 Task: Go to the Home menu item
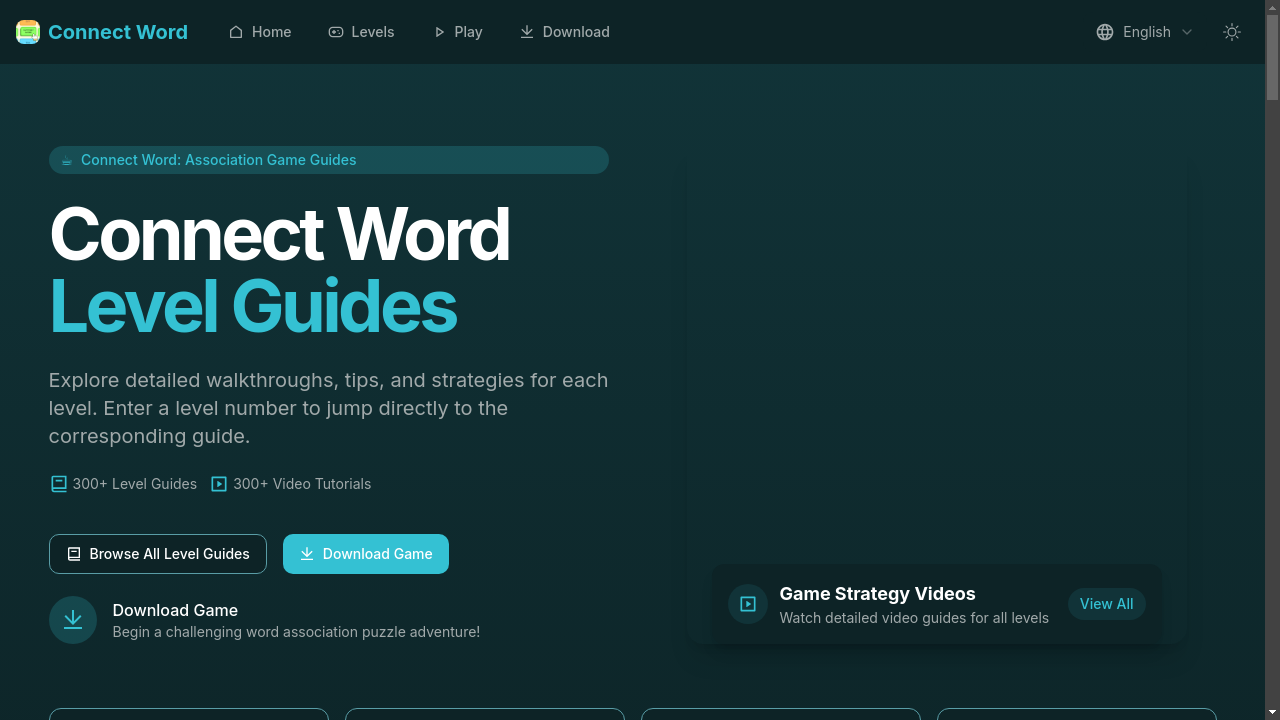[x=260, y=32]
